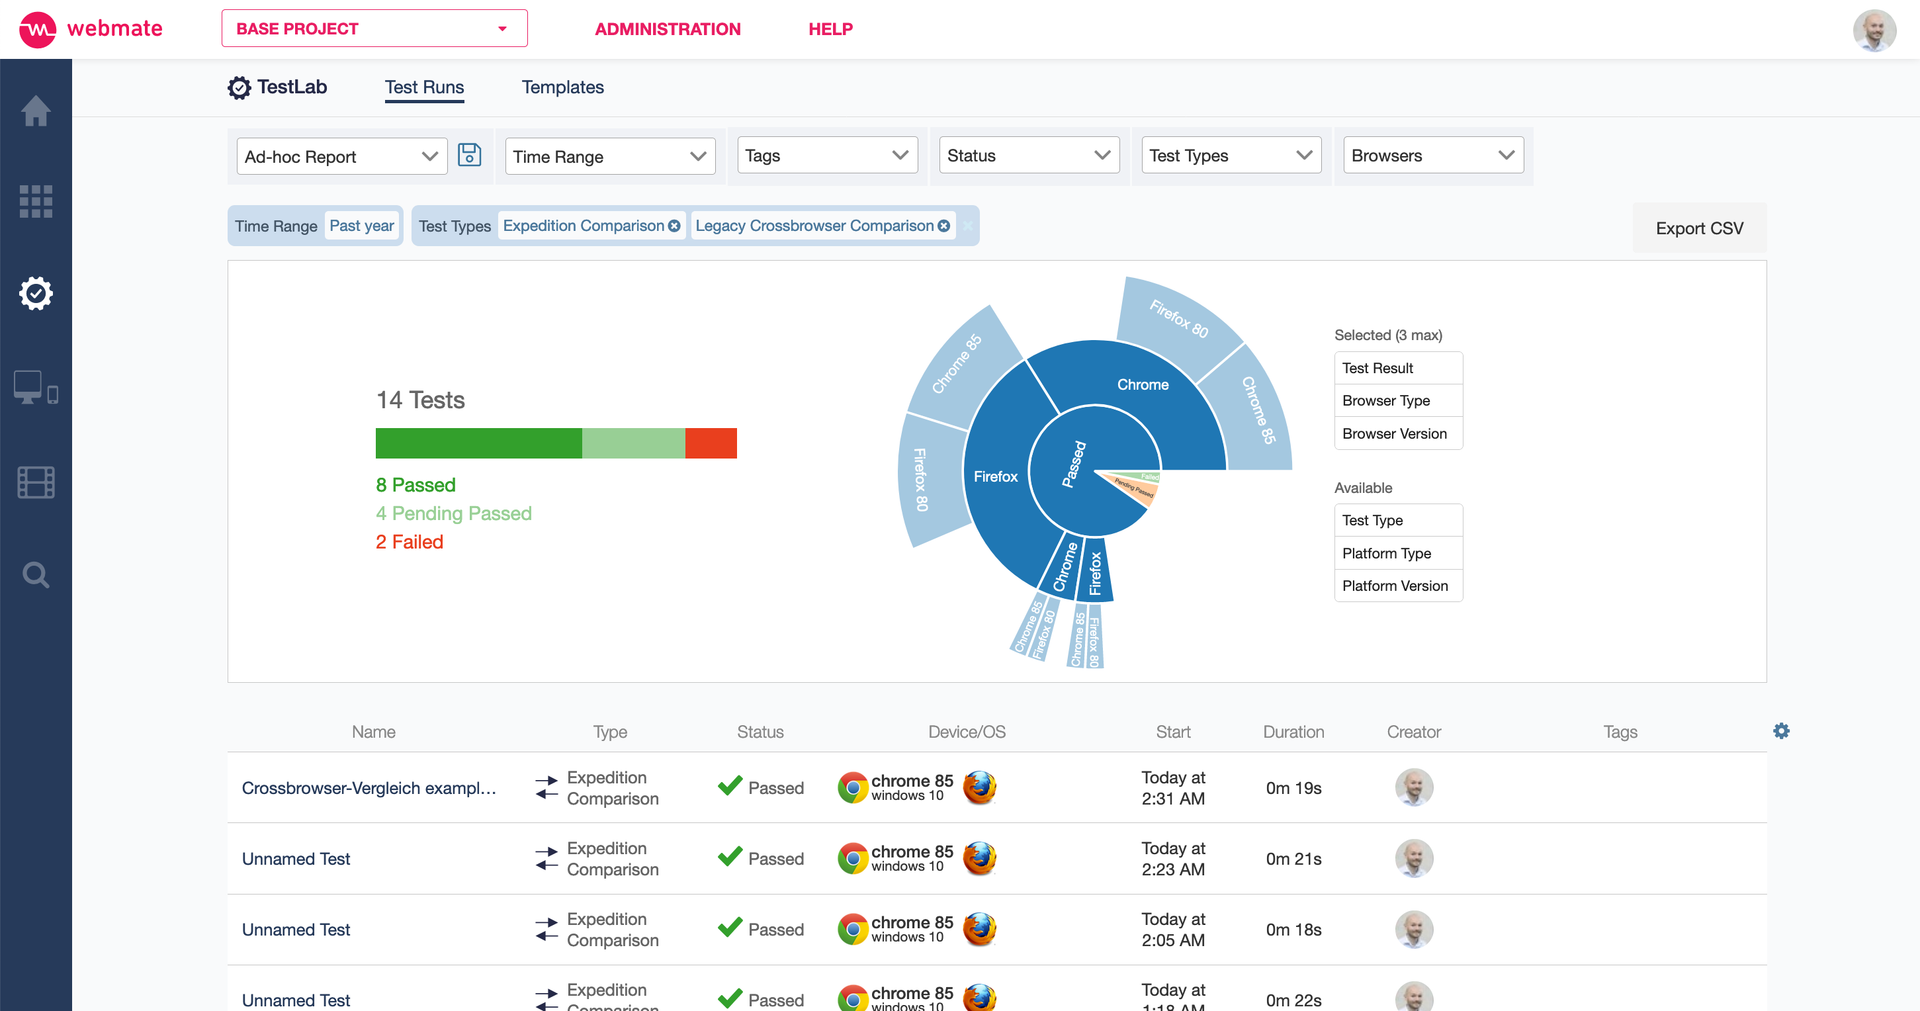Open the Time Range dropdown
1920x1011 pixels.
click(x=610, y=156)
